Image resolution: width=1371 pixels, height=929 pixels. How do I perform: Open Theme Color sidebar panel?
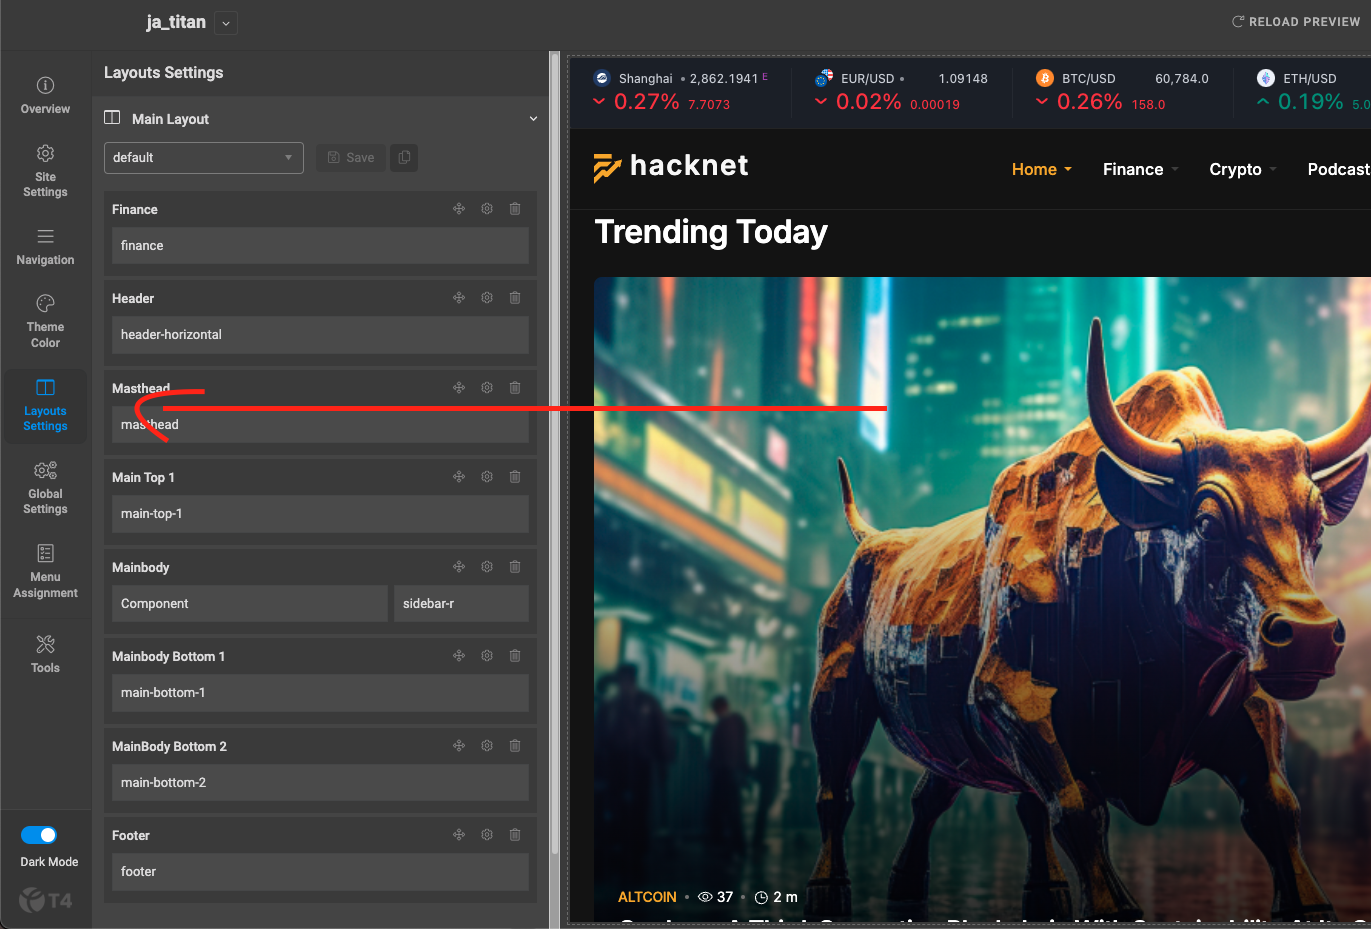[45, 321]
